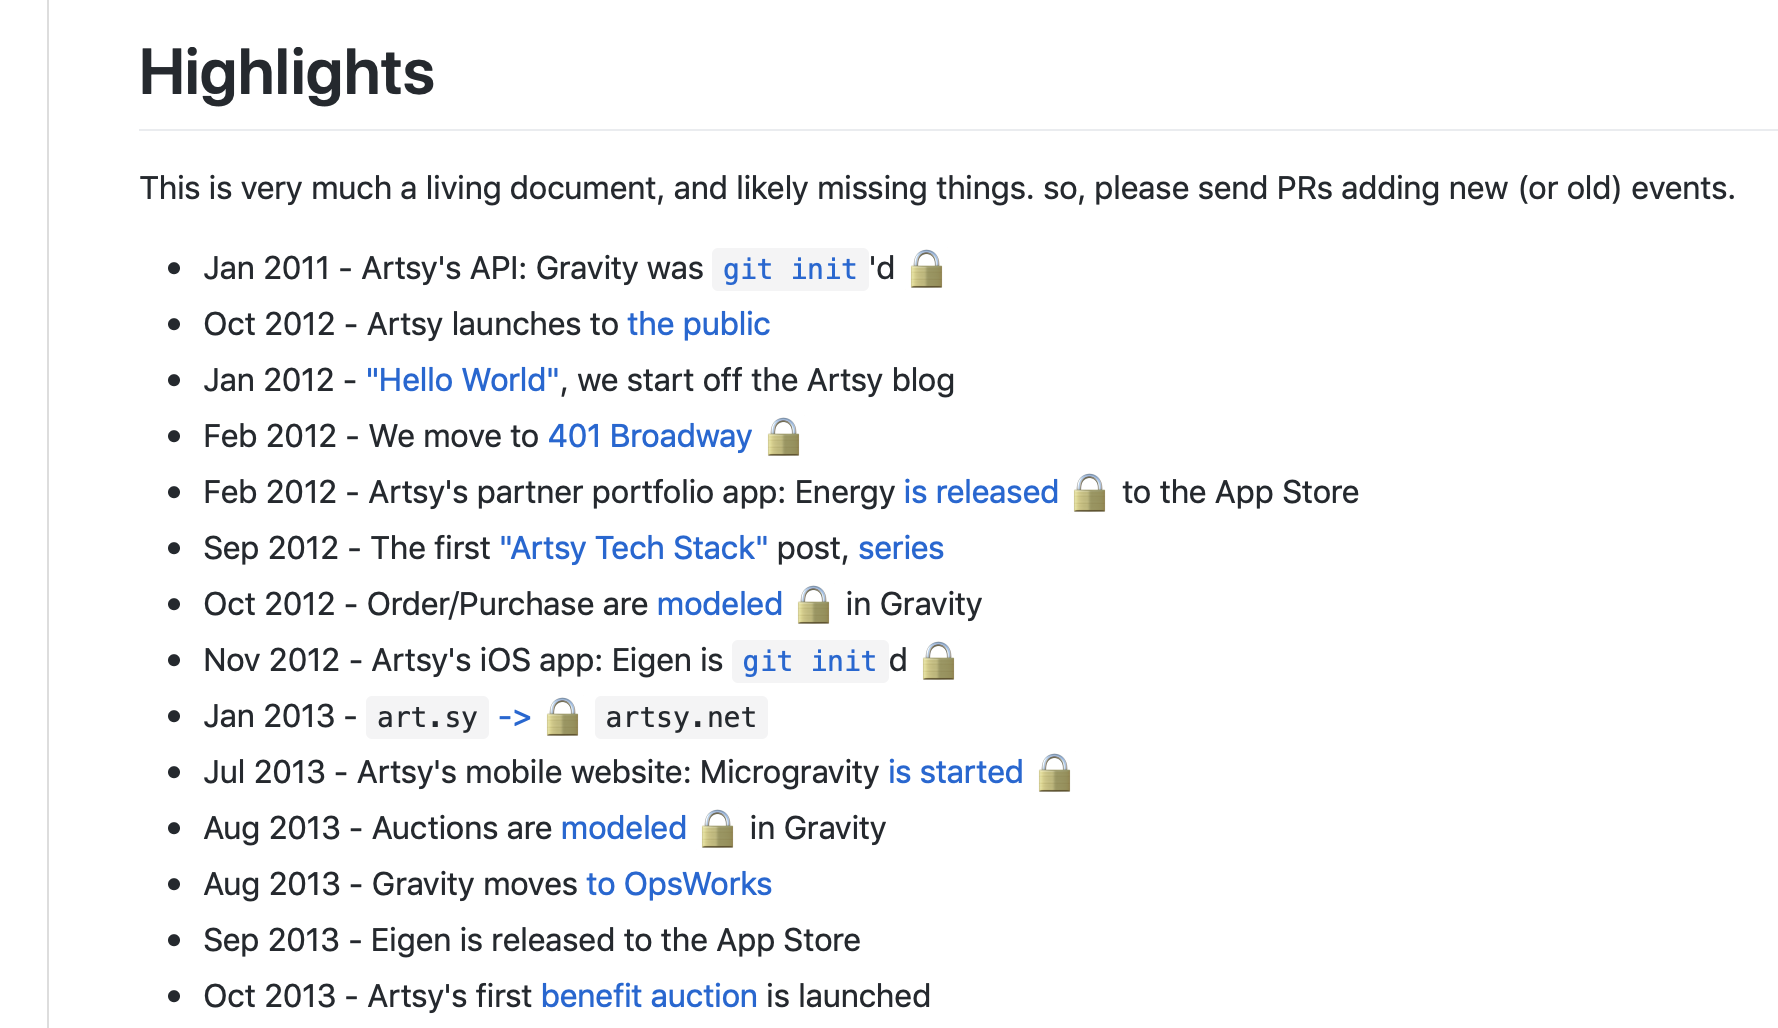Click the lock icon after 'is released'
Viewport: 1778px width, 1028px height.
(x=1090, y=492)
